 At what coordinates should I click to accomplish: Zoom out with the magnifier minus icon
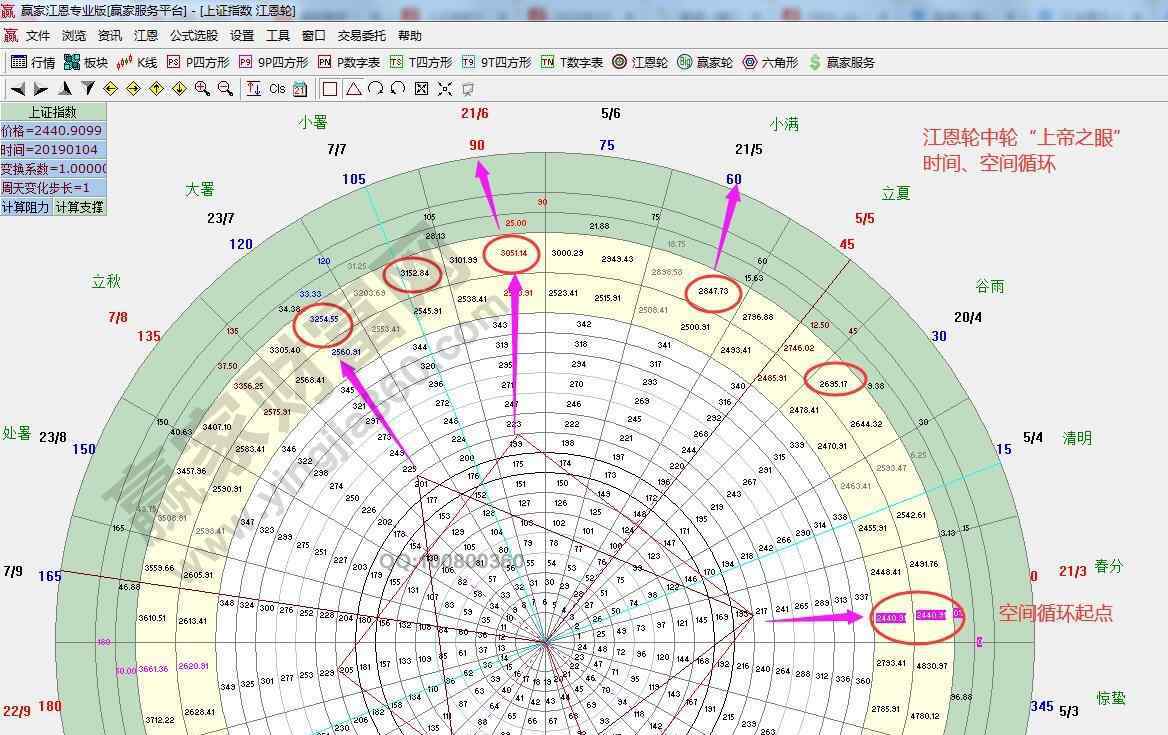coord(225,89)
